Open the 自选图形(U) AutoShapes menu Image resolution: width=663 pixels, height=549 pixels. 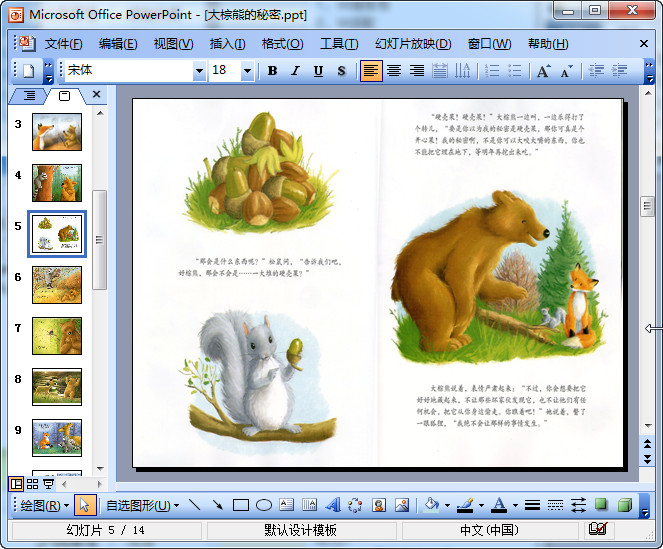[x=142, y=505]
